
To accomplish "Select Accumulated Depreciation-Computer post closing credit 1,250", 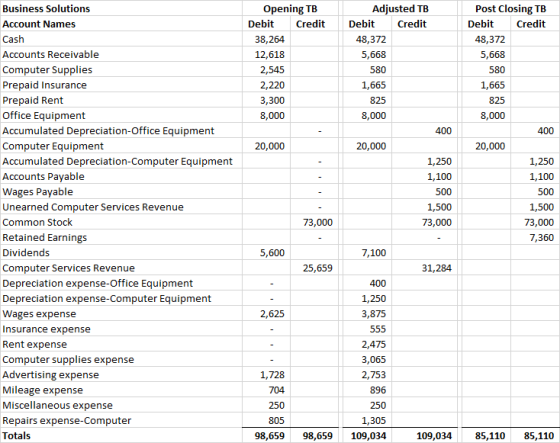I will 541,161.
